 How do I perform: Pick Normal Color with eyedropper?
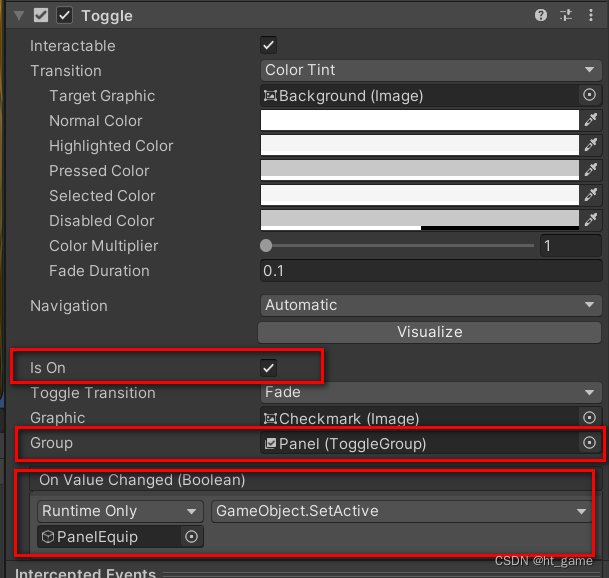[591, 120]
